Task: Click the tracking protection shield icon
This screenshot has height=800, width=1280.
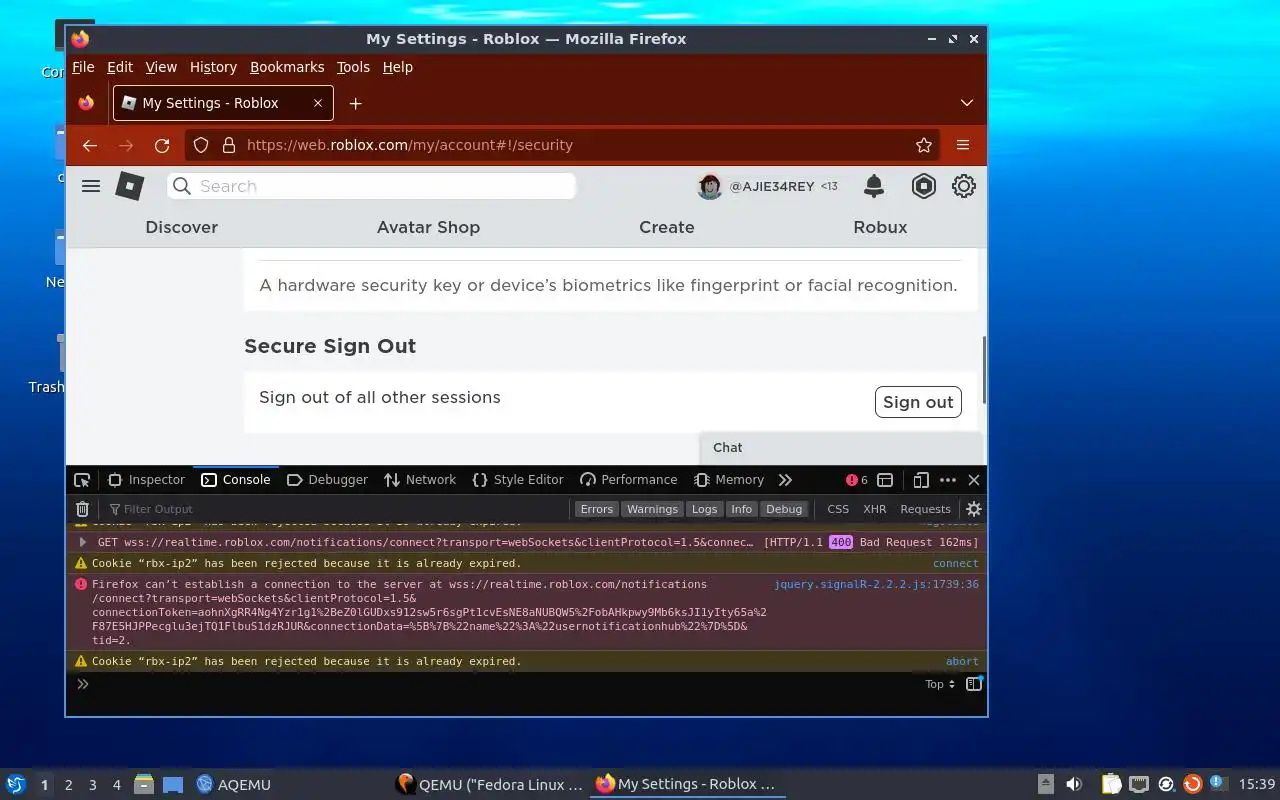Action: (x=201, y=145)
